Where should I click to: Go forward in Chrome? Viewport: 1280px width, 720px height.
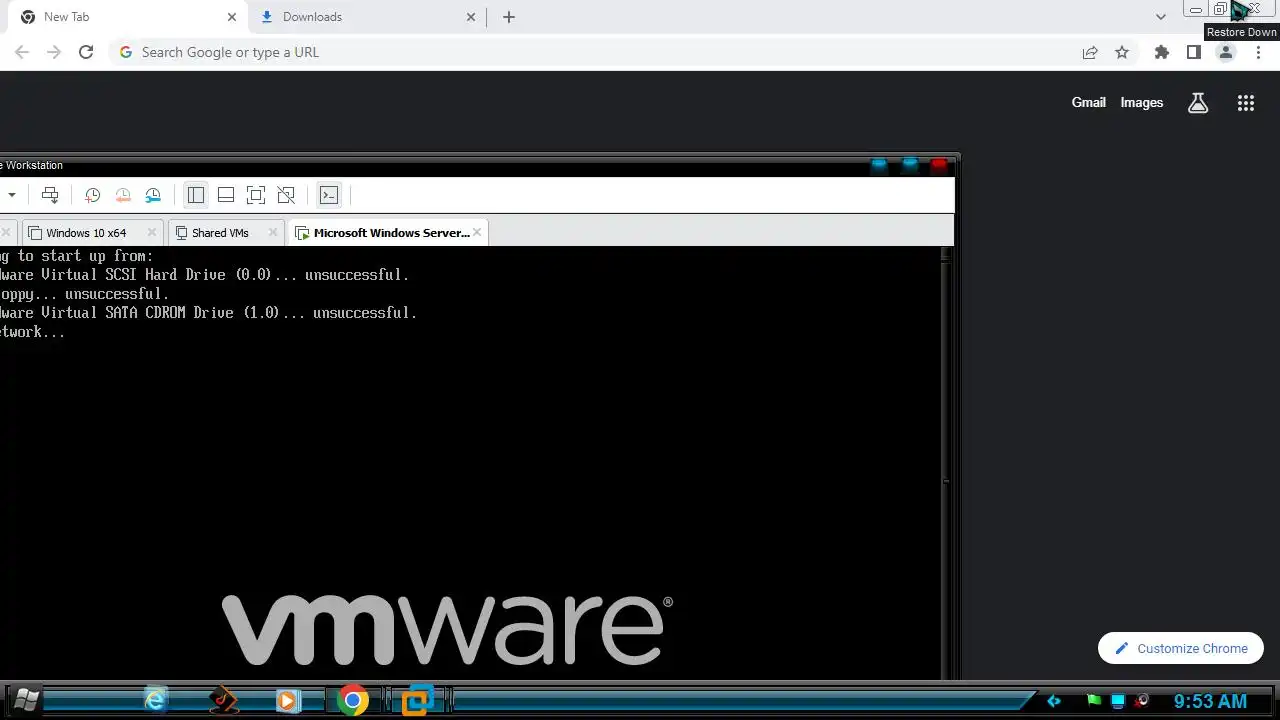point(54,52)
